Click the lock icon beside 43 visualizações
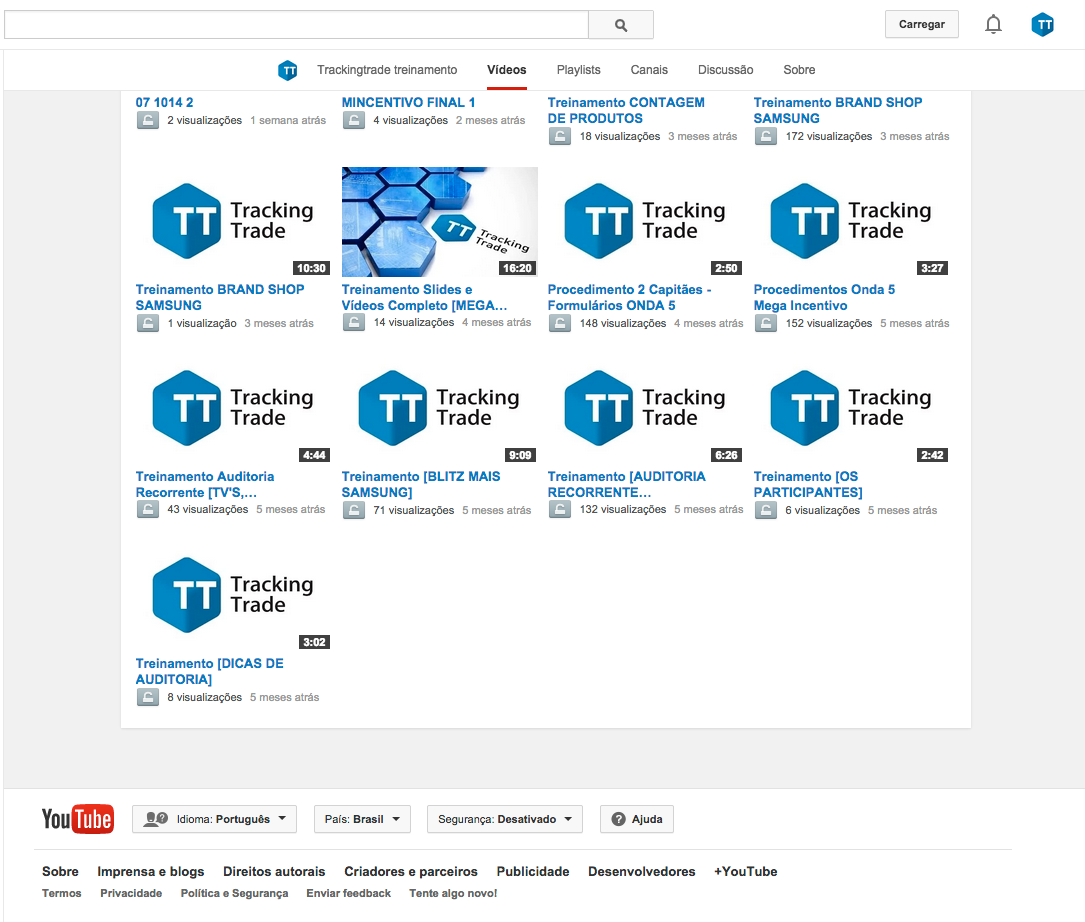Viewport: 1085px width, 922px height. [x=147, y=509]
